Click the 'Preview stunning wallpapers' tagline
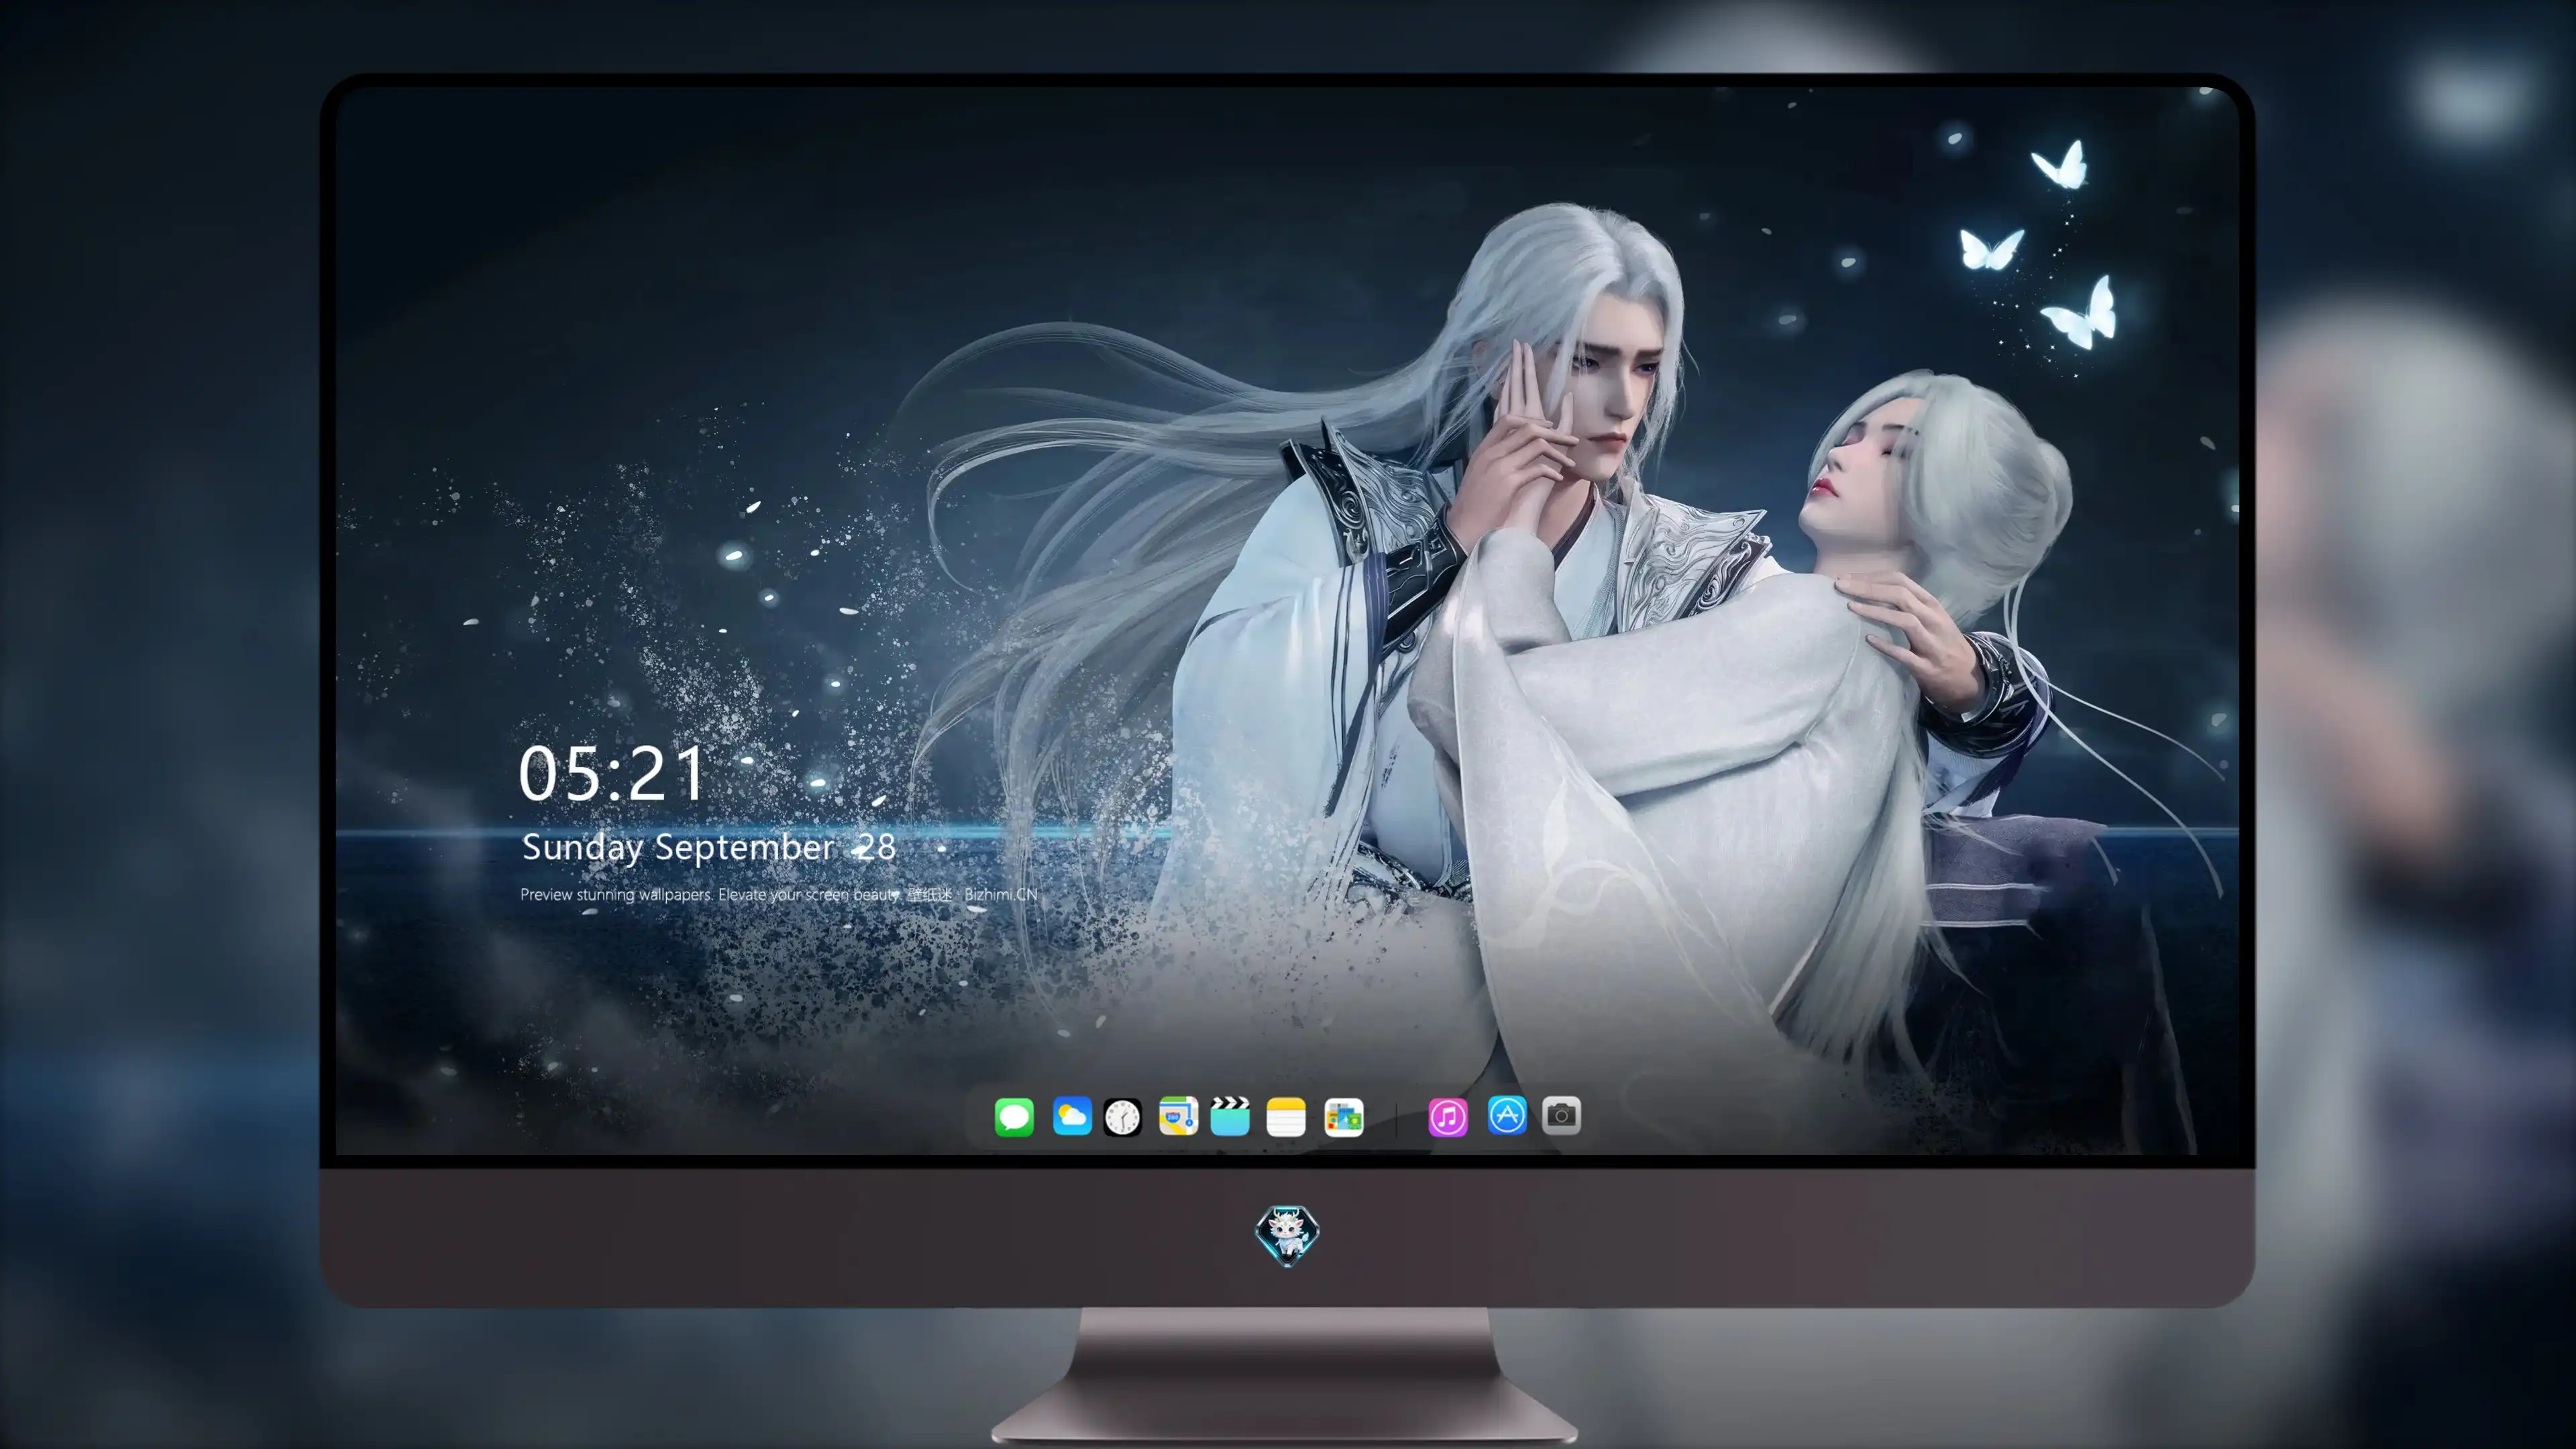Image resolution: width=2576 pixels, height=1449 pixels. pos(778,894)
